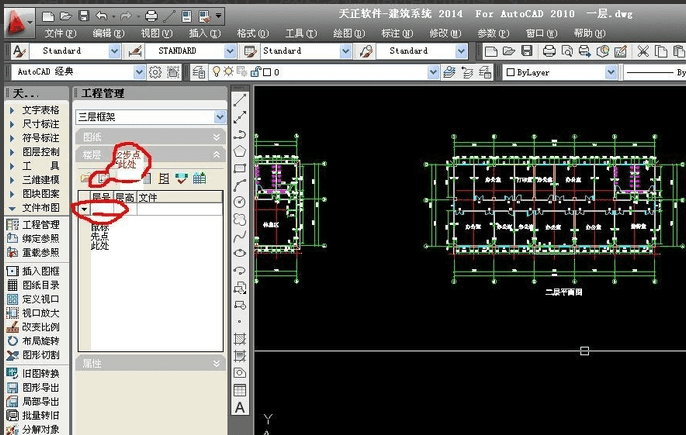Click the ByLayer color swatch box
686x435 pixels.
510,72
